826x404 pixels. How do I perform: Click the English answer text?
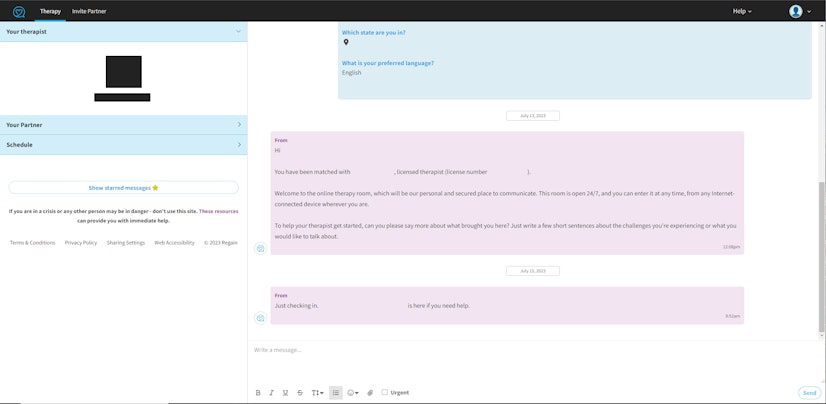point(351,73)
